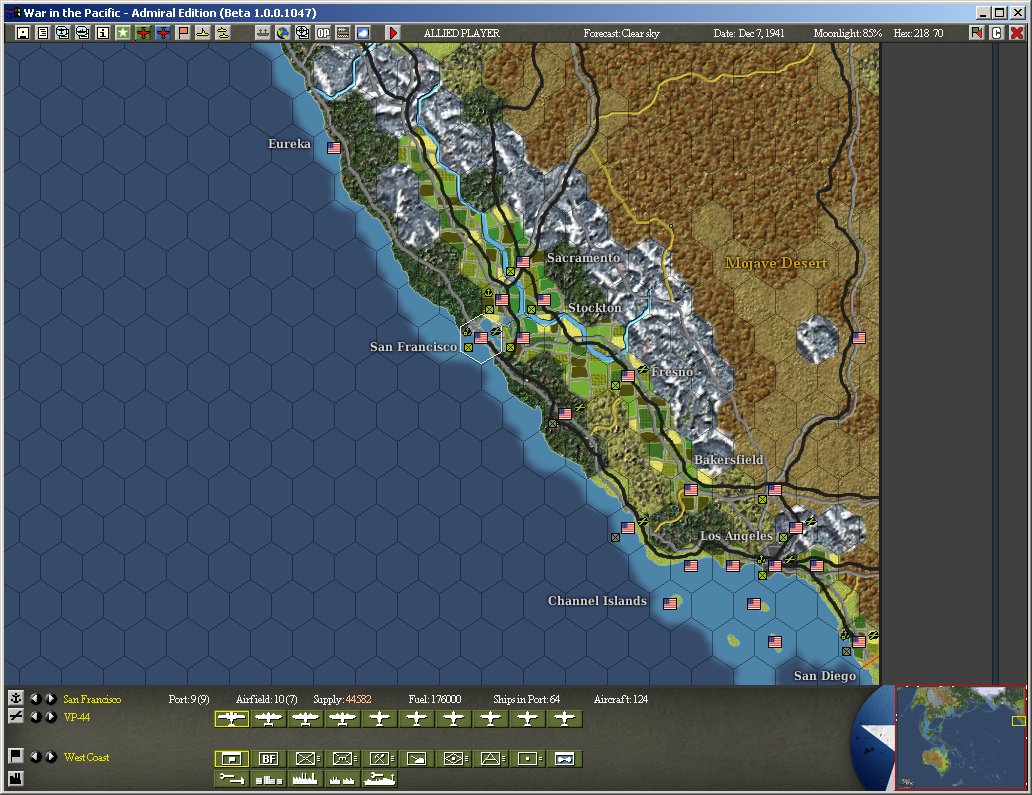Image resolution: width=1032 pixels, height=795 pixels.
Task: Click the crosshair target toolbar icon
Action: tap(303, 33)
